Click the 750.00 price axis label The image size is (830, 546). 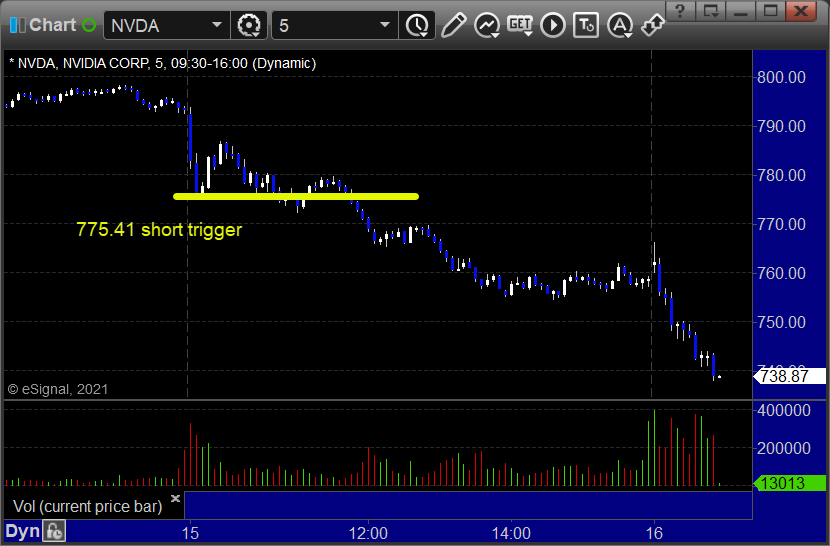click(781, 322)
